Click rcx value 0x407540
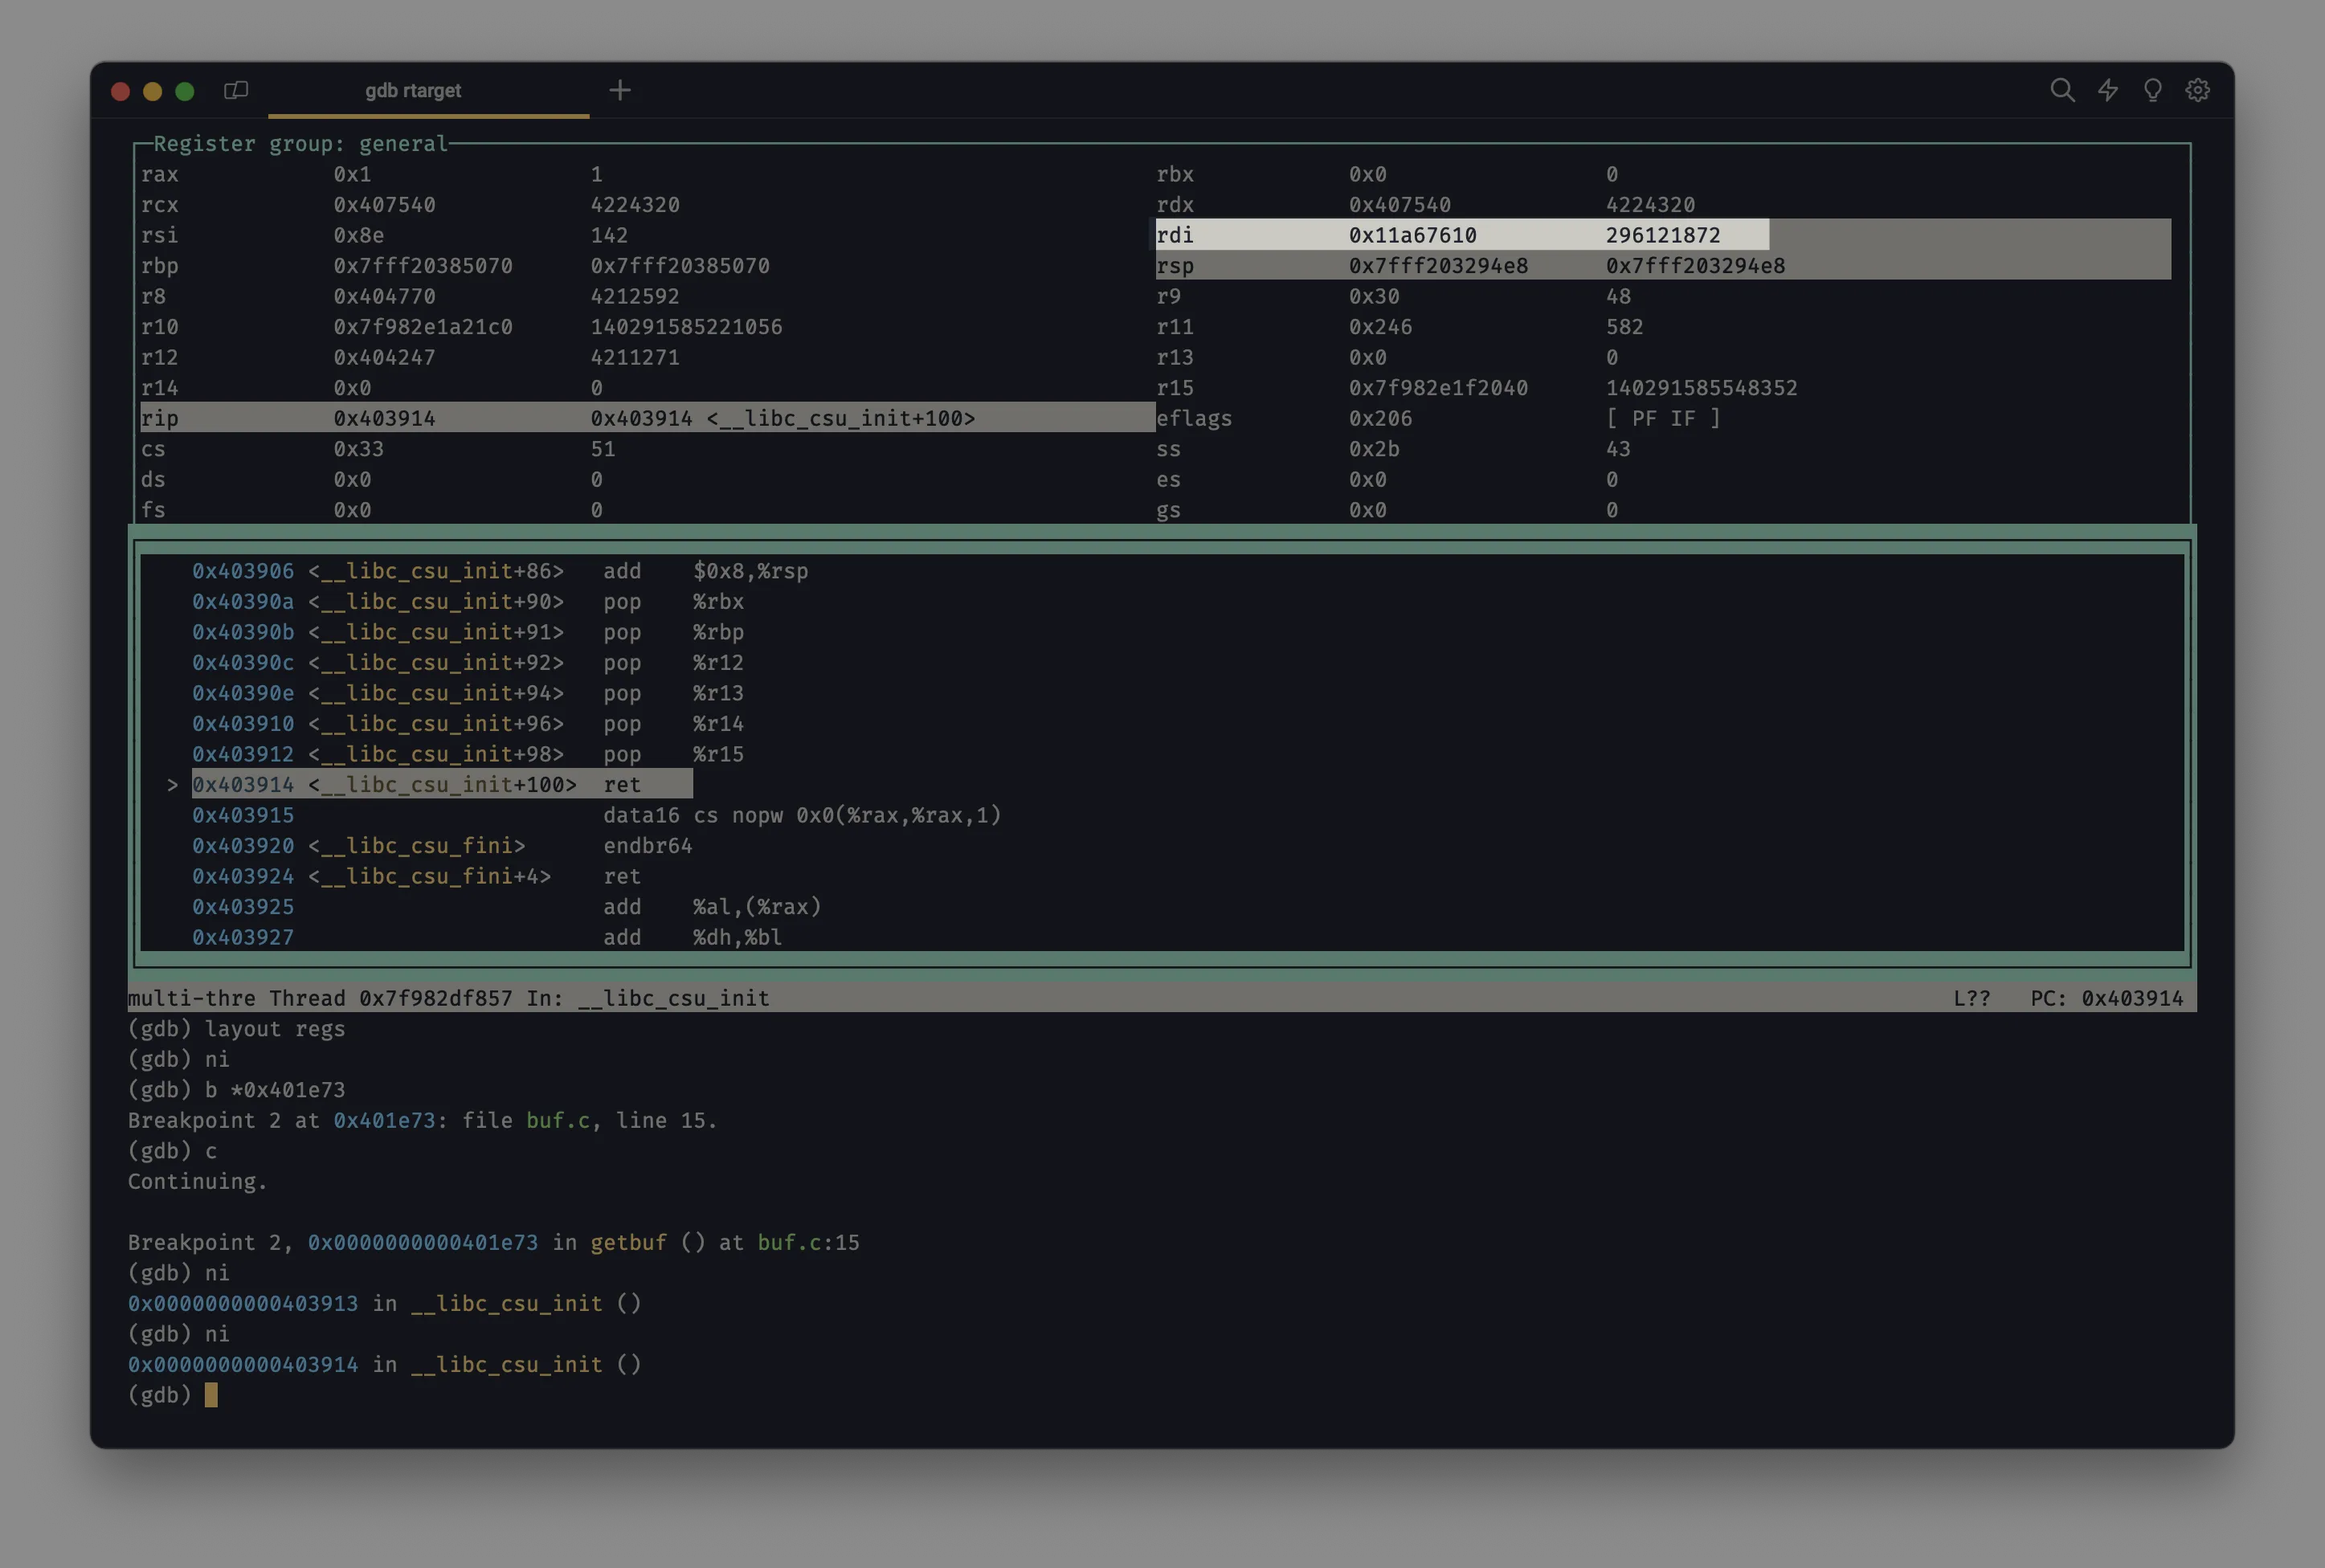Screen dimensions: 2325x1568 click(x=384, y=205)
